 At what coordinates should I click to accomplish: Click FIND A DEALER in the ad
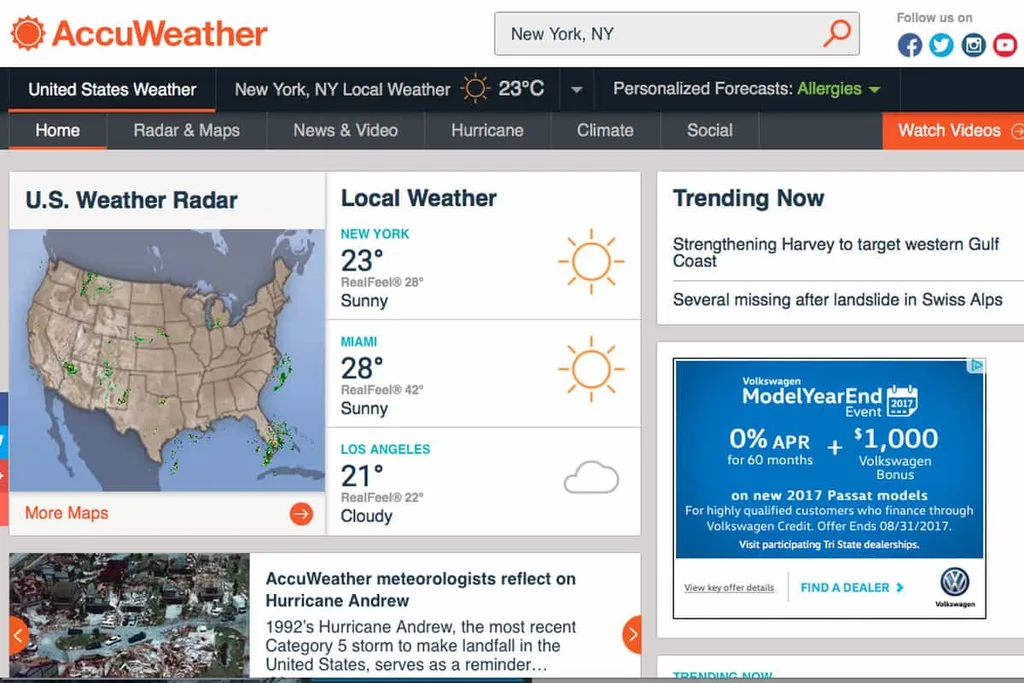852,588
